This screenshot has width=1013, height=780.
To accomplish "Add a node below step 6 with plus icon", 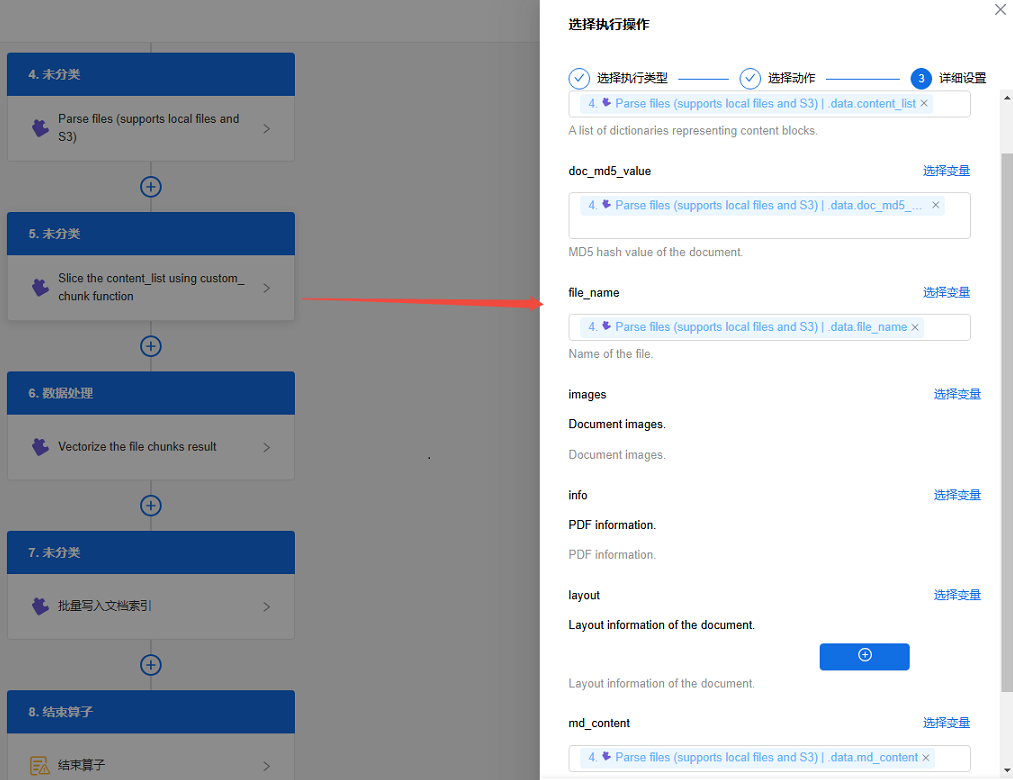I will pos(151,505).
